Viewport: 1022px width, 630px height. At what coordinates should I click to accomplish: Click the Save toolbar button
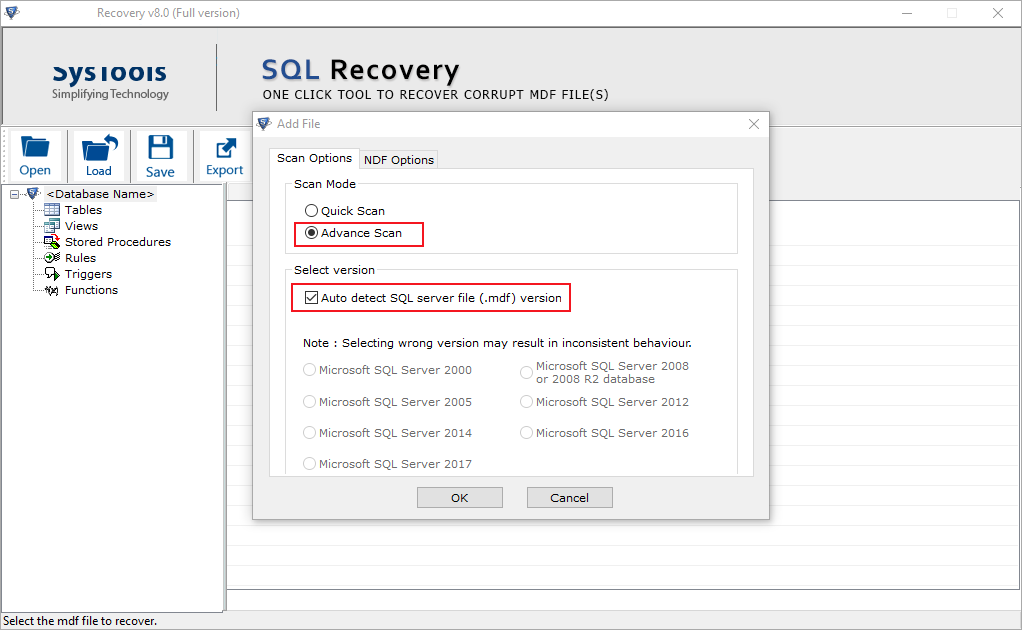point(160,156)
